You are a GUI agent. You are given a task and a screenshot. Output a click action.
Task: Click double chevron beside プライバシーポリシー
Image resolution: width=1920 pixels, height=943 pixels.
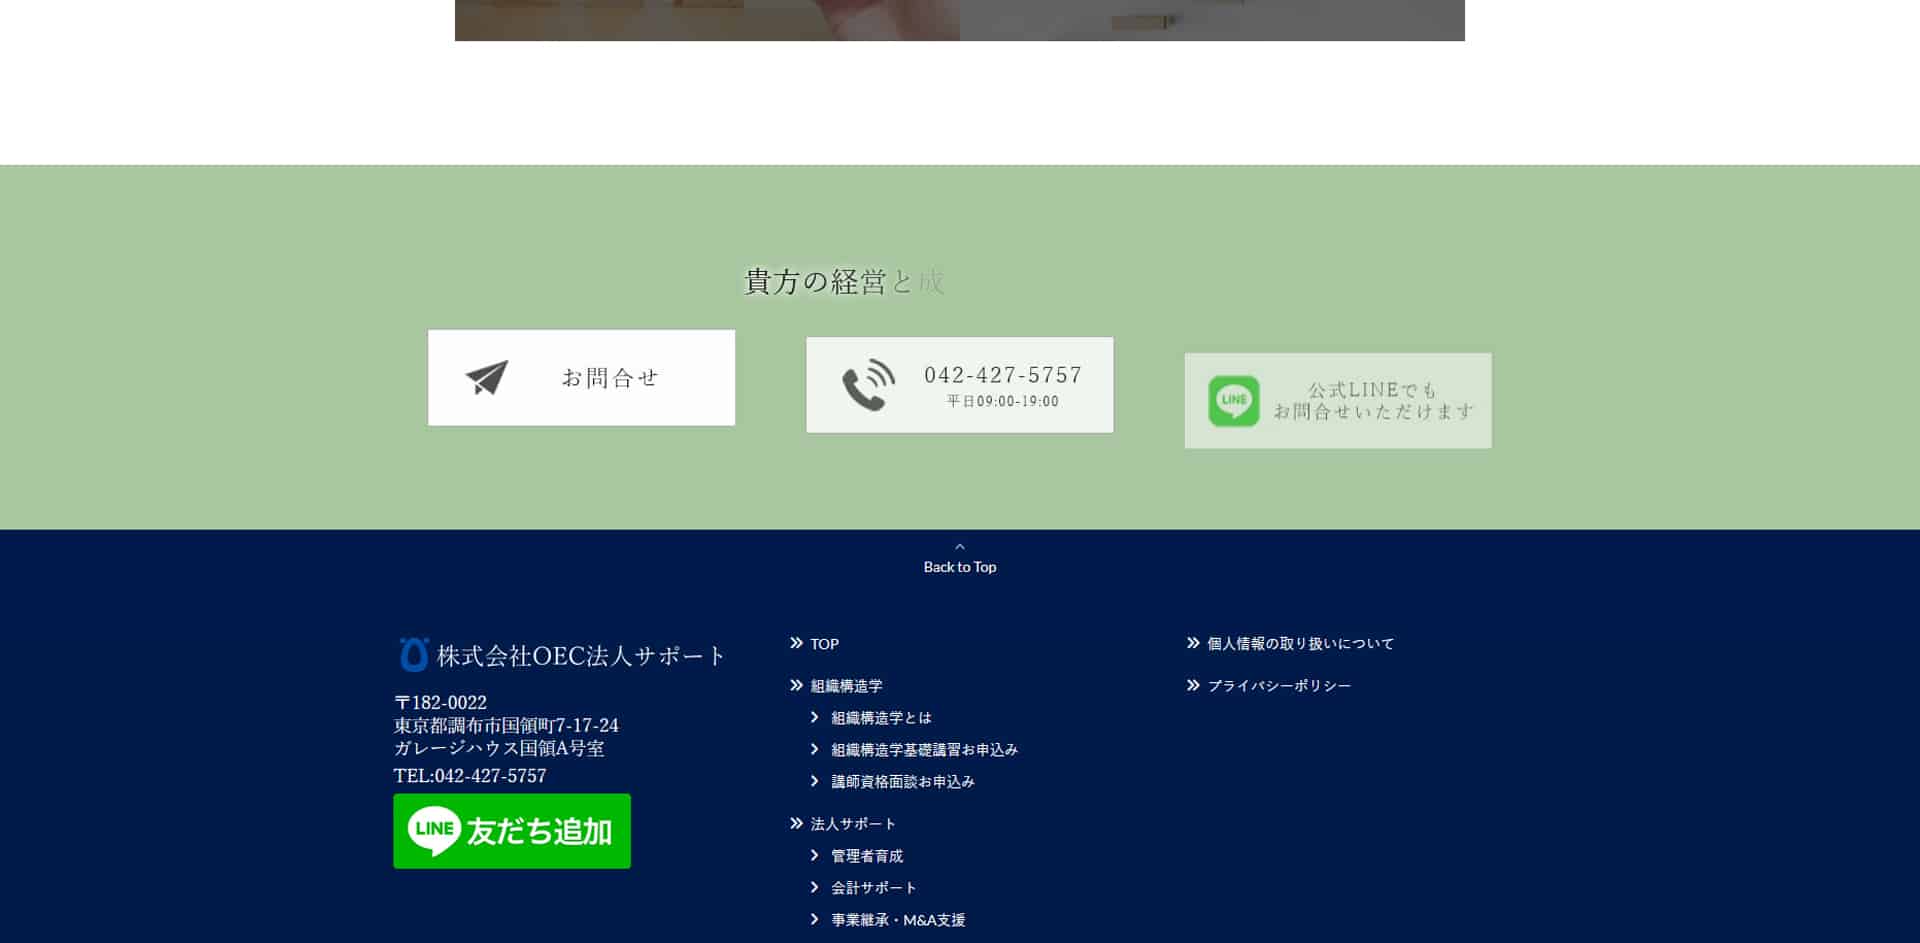pyautogui.click(x=1193, y=685)
